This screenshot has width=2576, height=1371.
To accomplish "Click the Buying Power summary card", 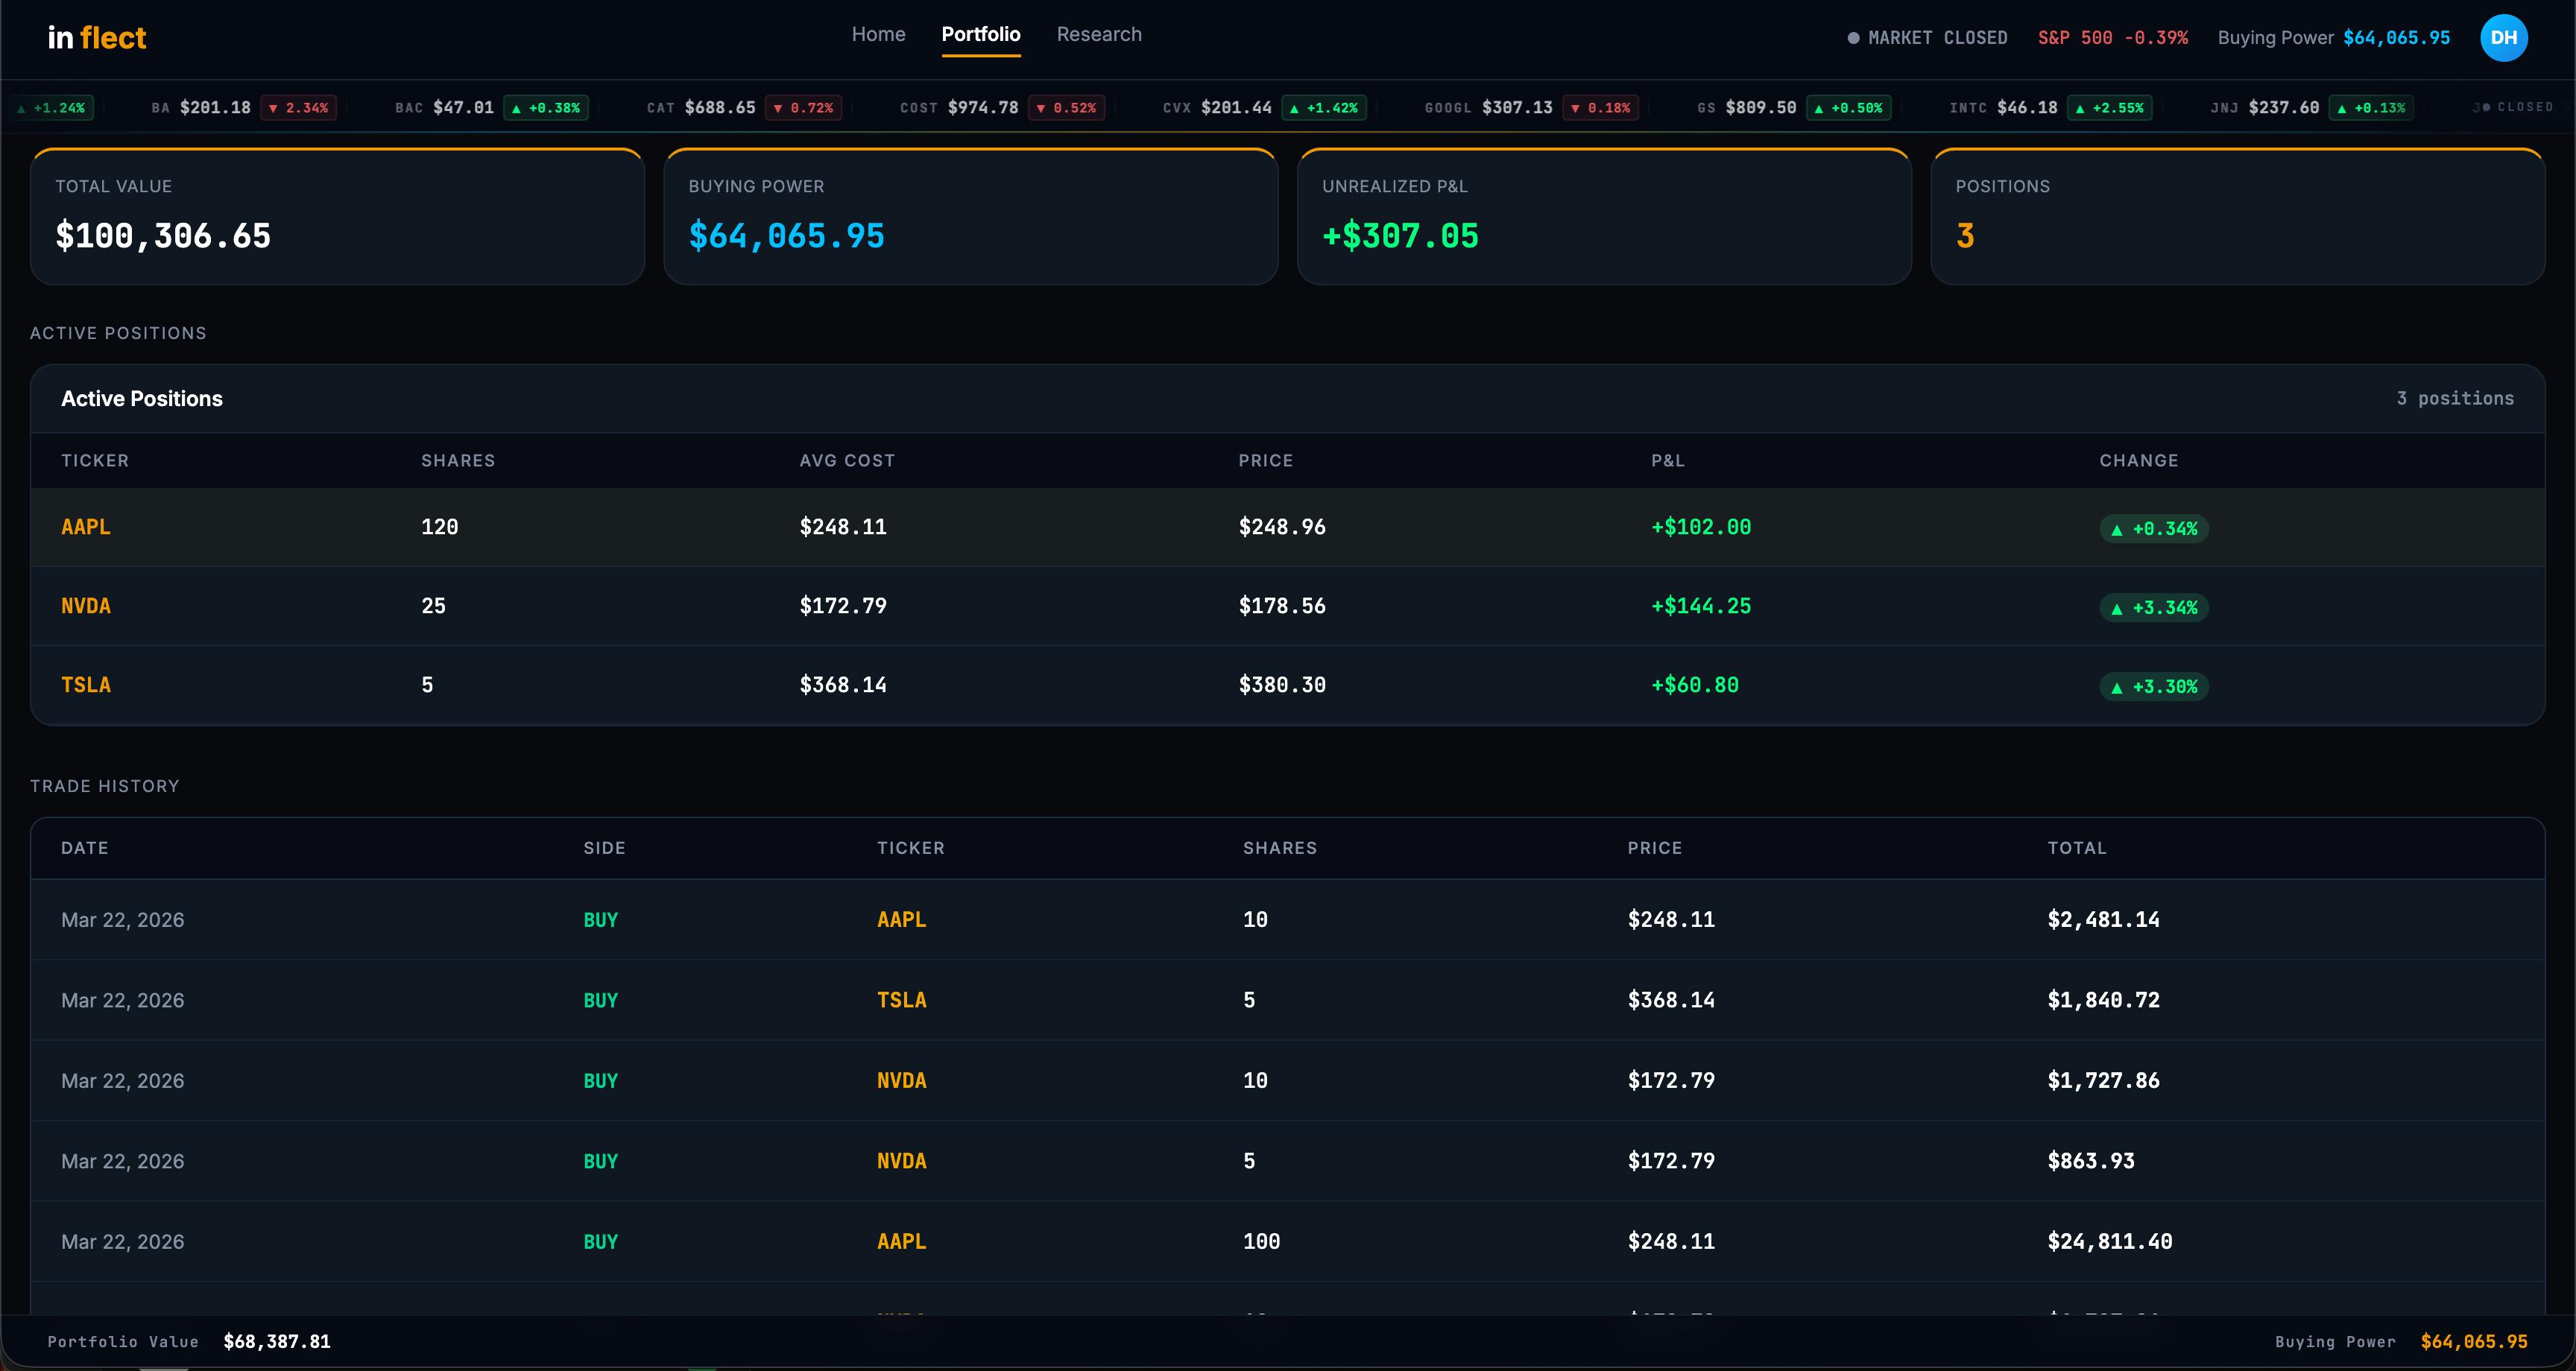I will click(970, 217).
